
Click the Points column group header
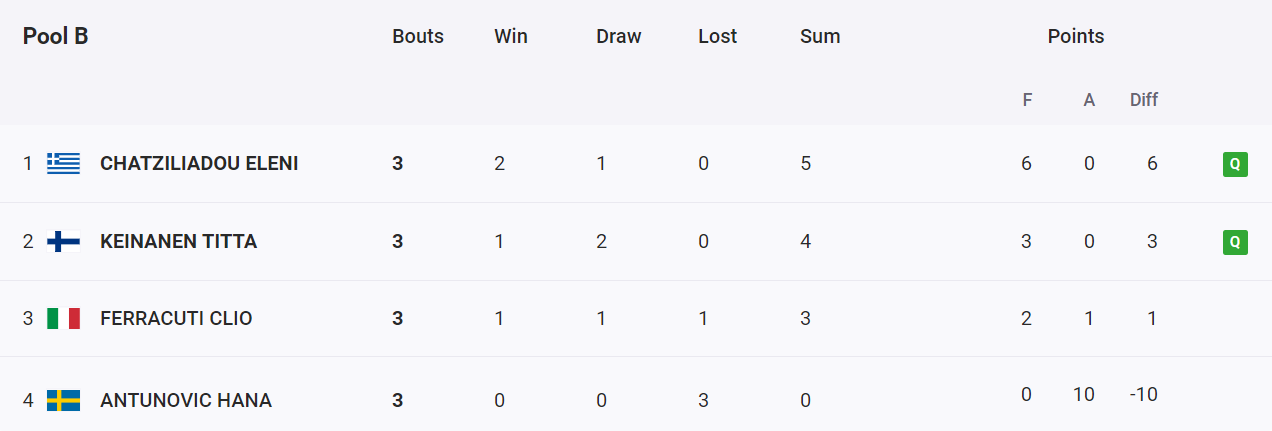coord(1076,36)
